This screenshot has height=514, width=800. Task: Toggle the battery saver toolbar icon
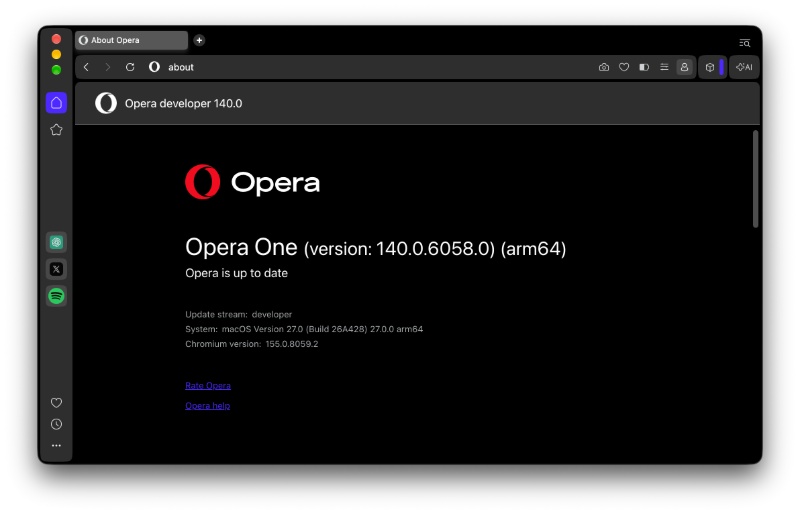[644, 67]
